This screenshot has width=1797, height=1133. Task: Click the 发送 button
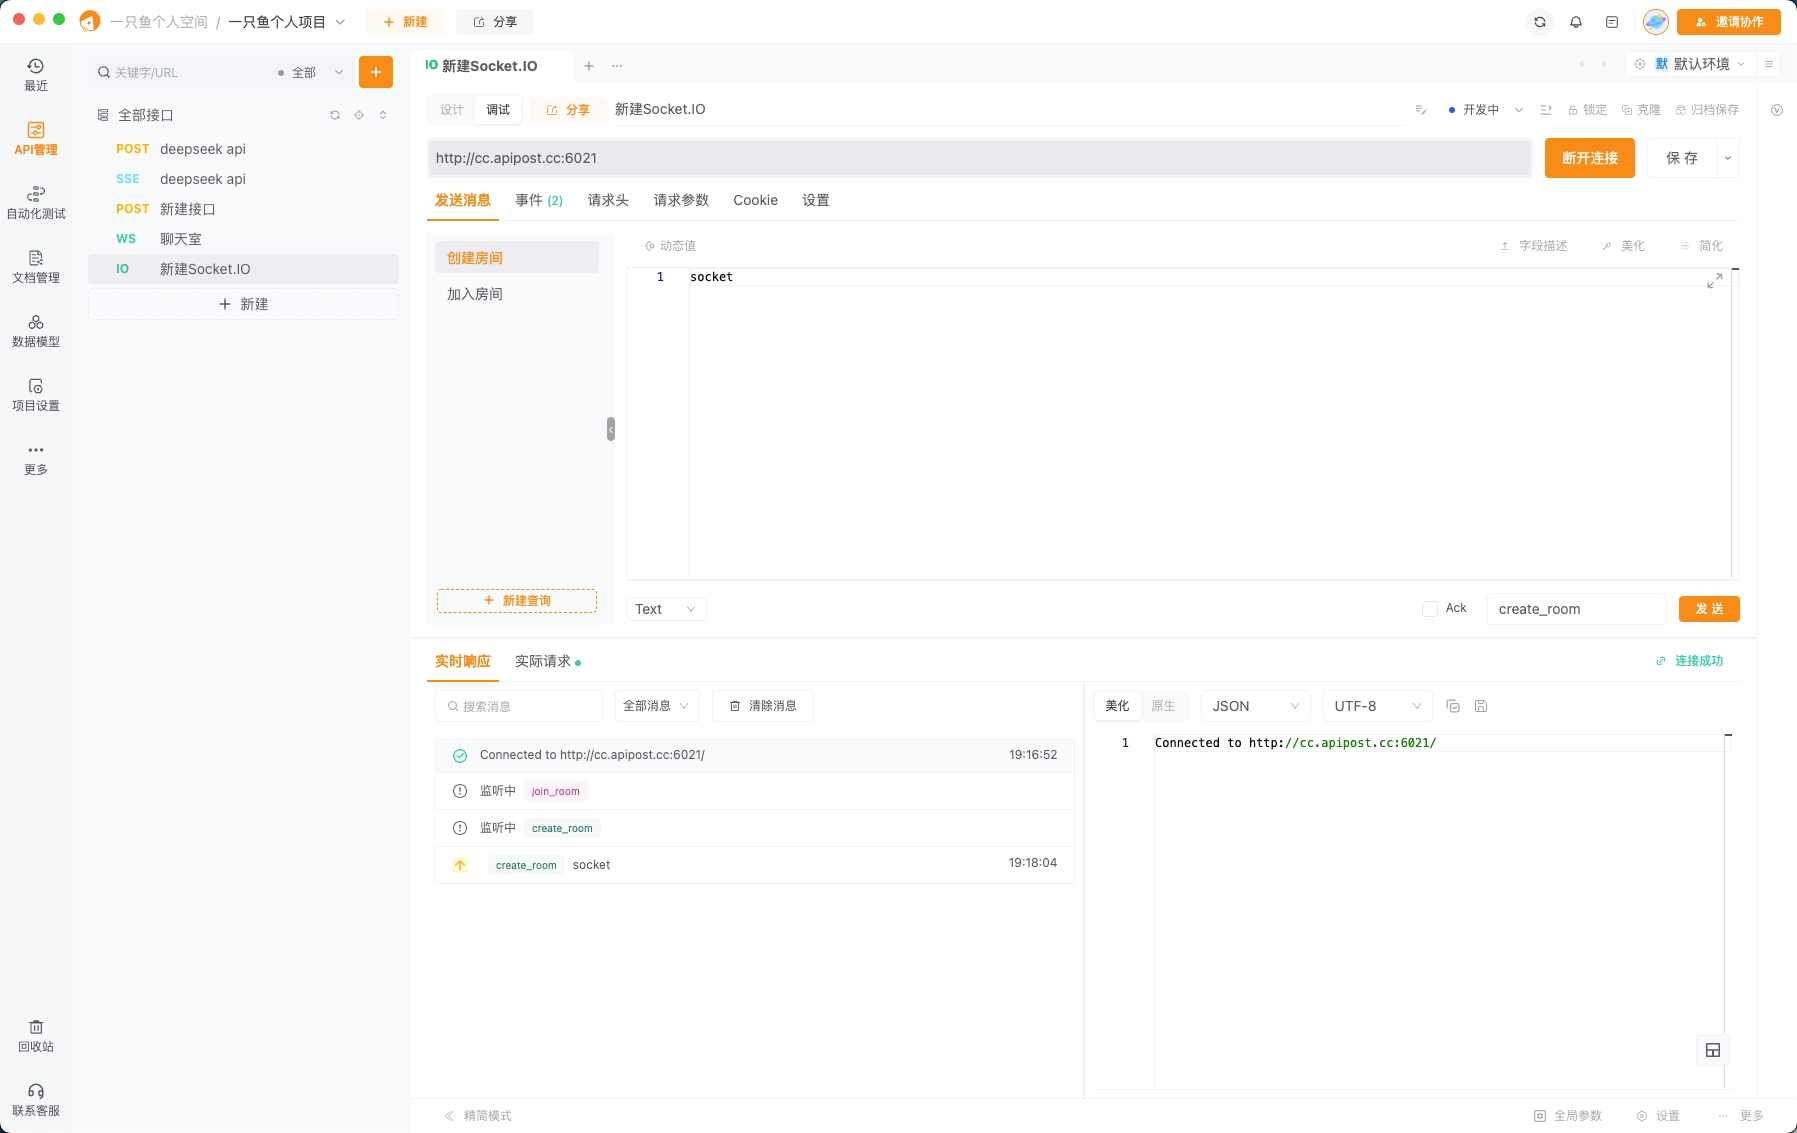[x=1709, y=609]
